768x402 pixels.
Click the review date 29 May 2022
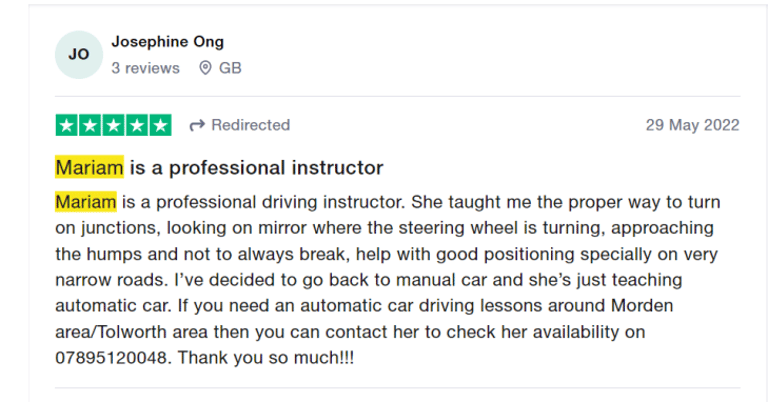tap(692, 125)
